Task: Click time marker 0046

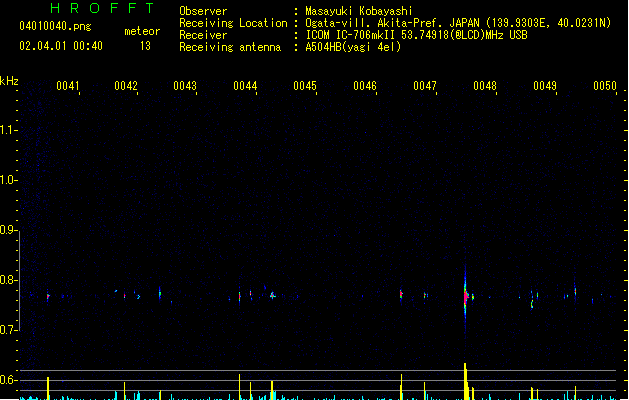Action: [x=365, y=86]
